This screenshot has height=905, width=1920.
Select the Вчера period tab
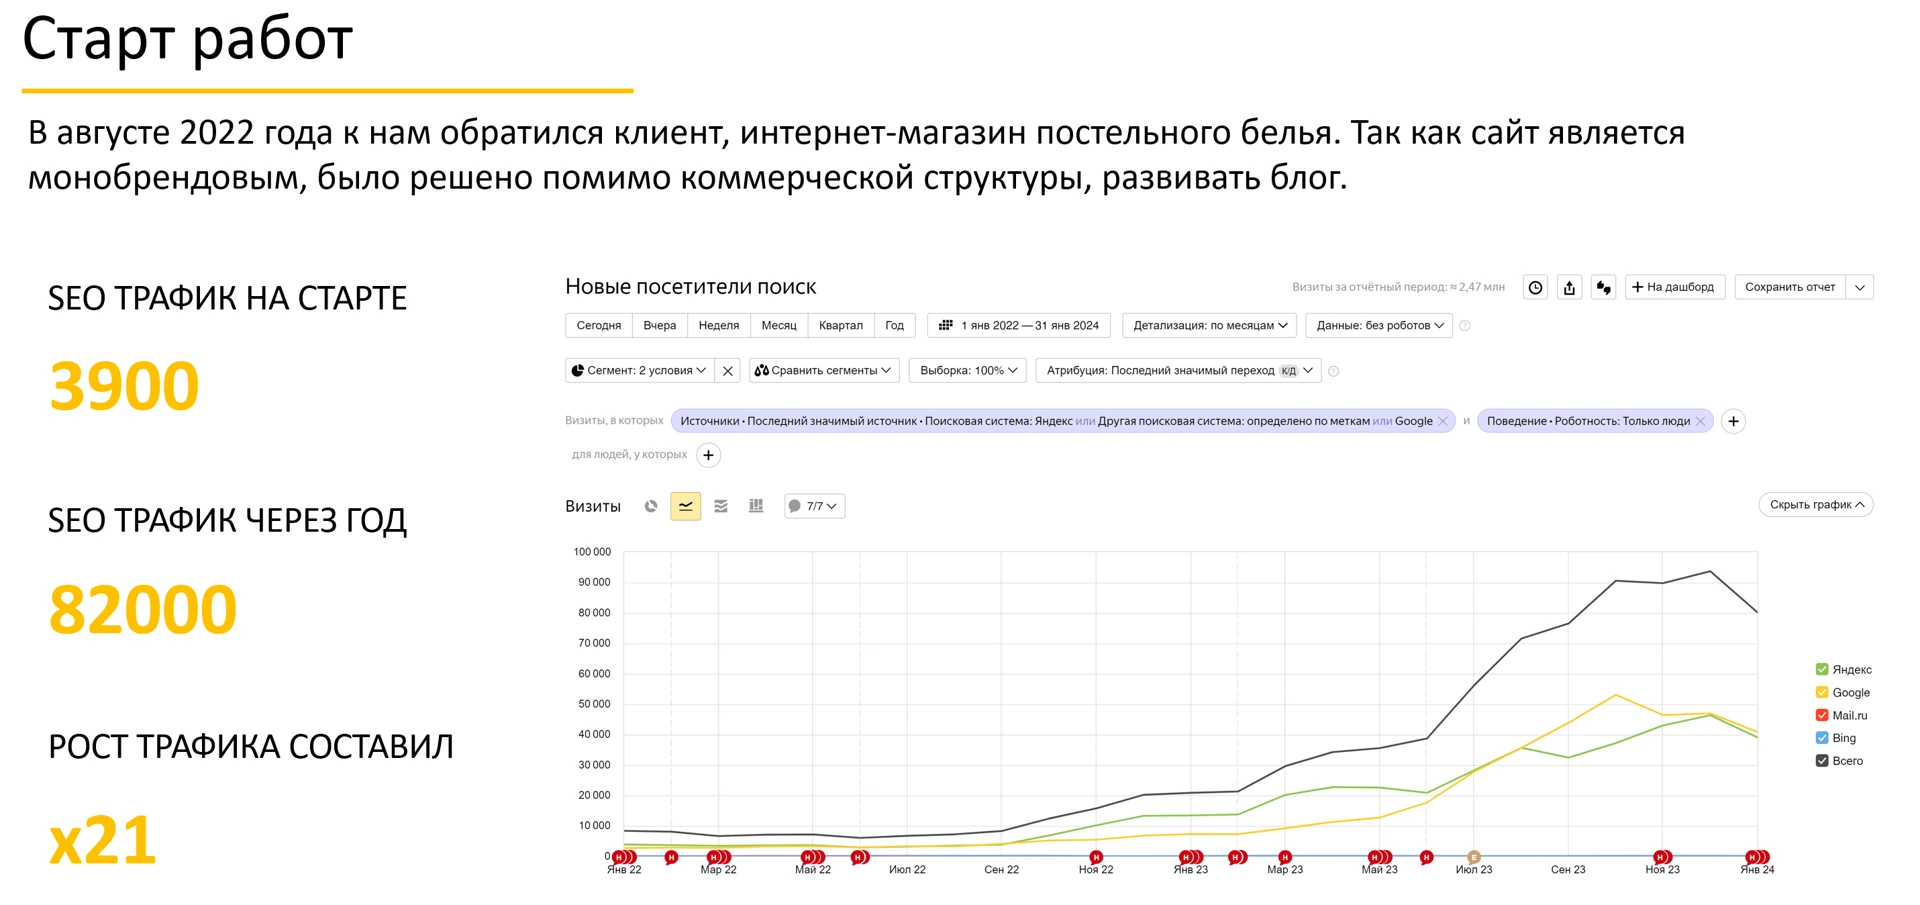click(x=660, y=326)
